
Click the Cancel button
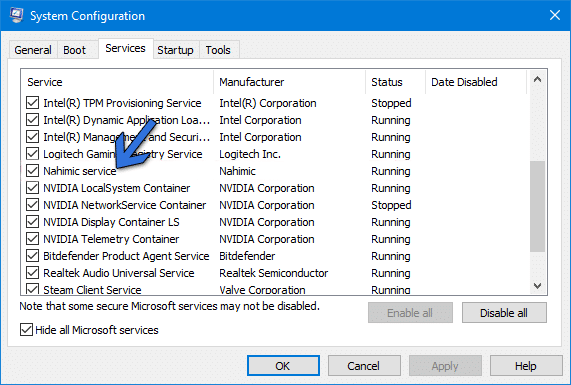click(364, 366)
